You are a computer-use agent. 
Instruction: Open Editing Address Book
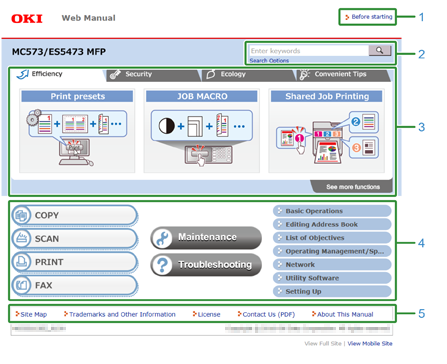pos(332,224)
